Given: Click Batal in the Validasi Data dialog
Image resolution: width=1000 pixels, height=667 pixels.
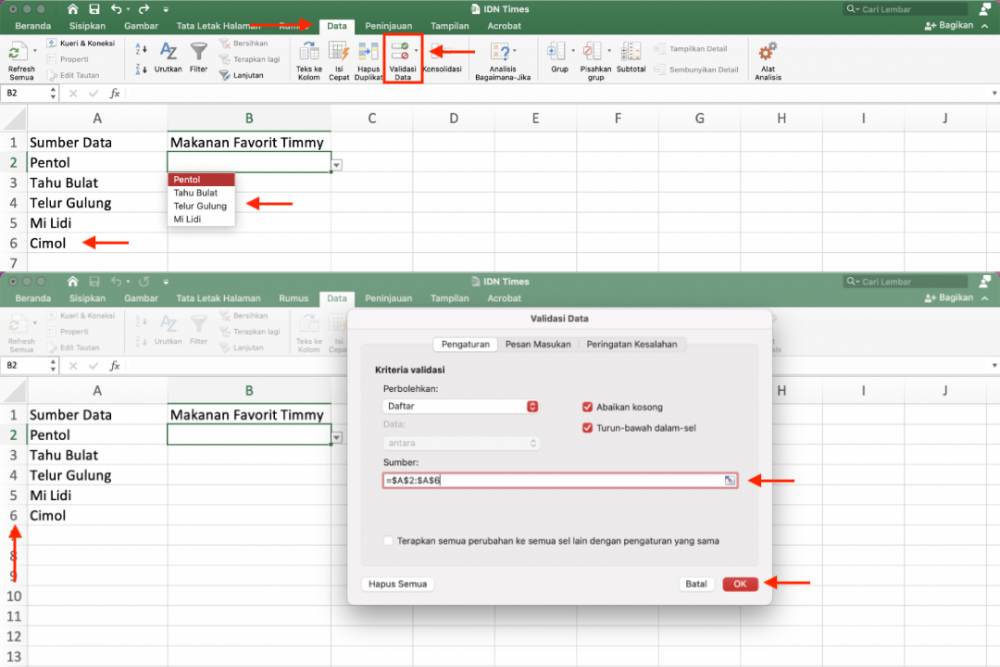Looking at the screenshot, I should (696, 584).
